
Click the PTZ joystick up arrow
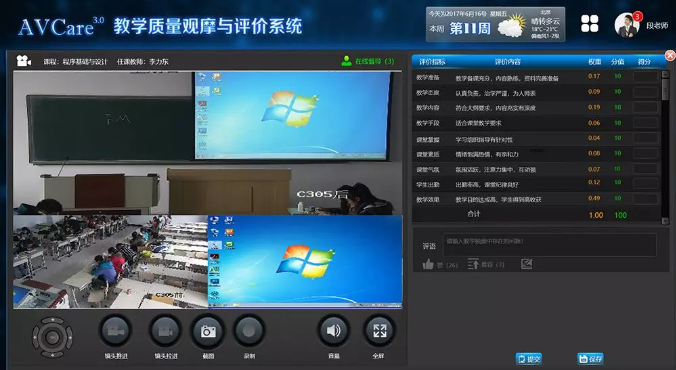[52, 320]
